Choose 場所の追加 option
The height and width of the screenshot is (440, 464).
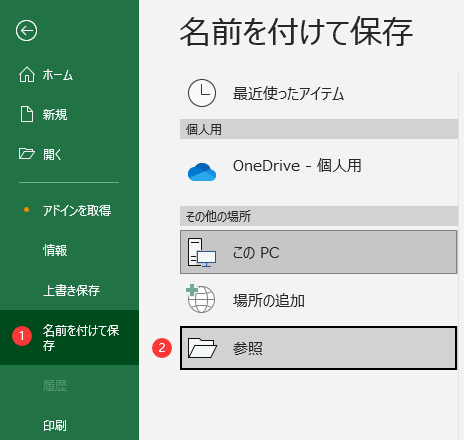(318, 300)
